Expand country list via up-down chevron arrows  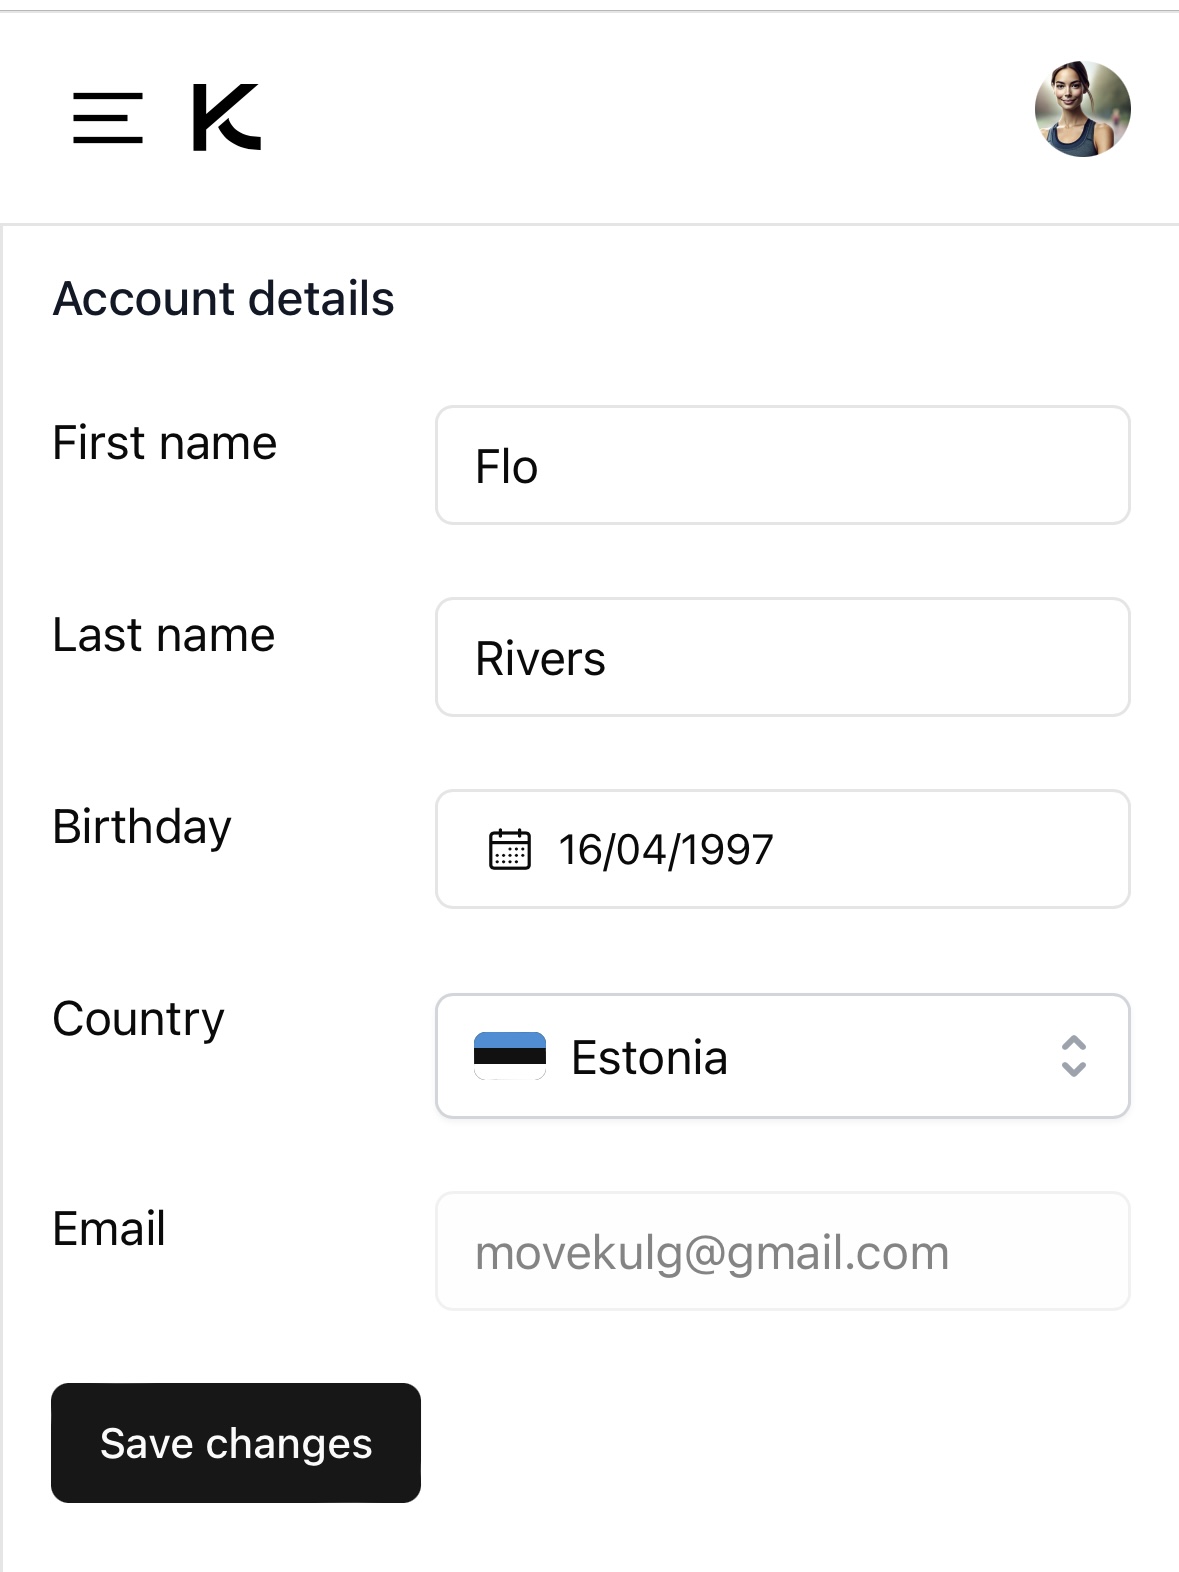[1073, 1056]
